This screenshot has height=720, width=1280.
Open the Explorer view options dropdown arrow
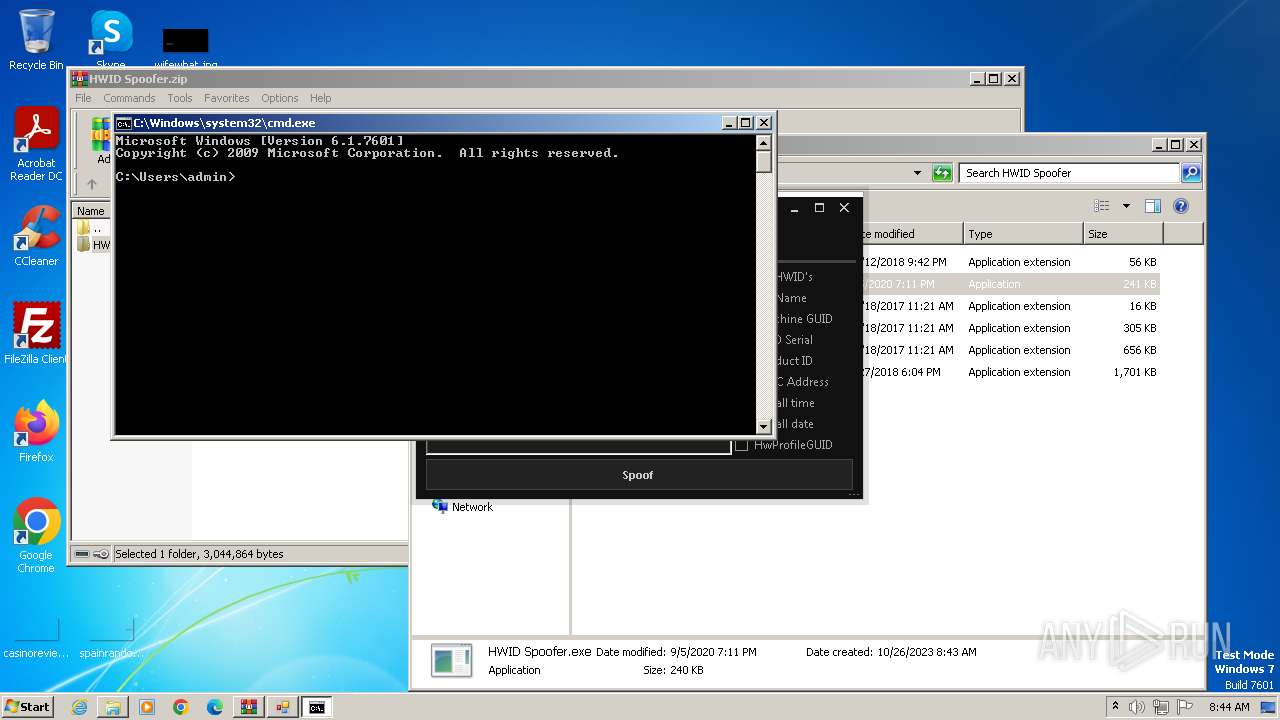pos(1126,206)
